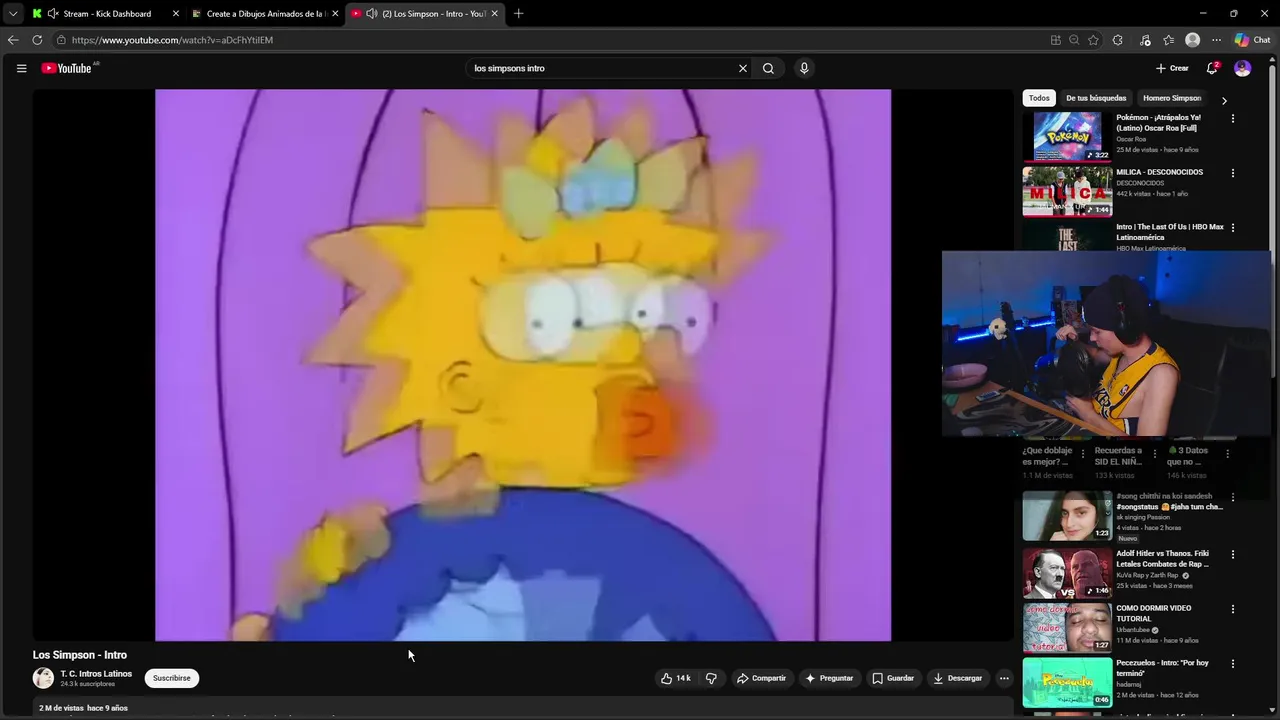
Task: Open the notifications bell
Action: tap(1212, 68)
